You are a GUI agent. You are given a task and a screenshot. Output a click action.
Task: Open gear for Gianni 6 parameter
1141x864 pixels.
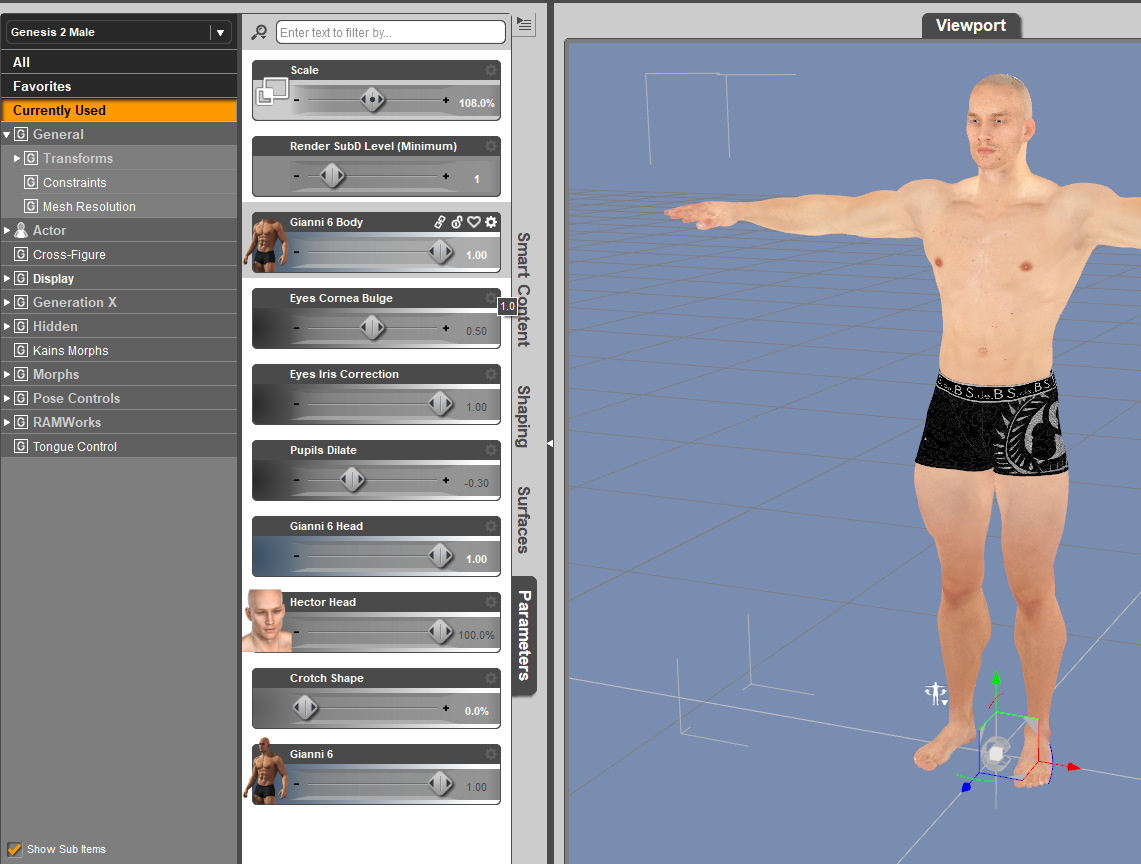[x=491, y=754]
